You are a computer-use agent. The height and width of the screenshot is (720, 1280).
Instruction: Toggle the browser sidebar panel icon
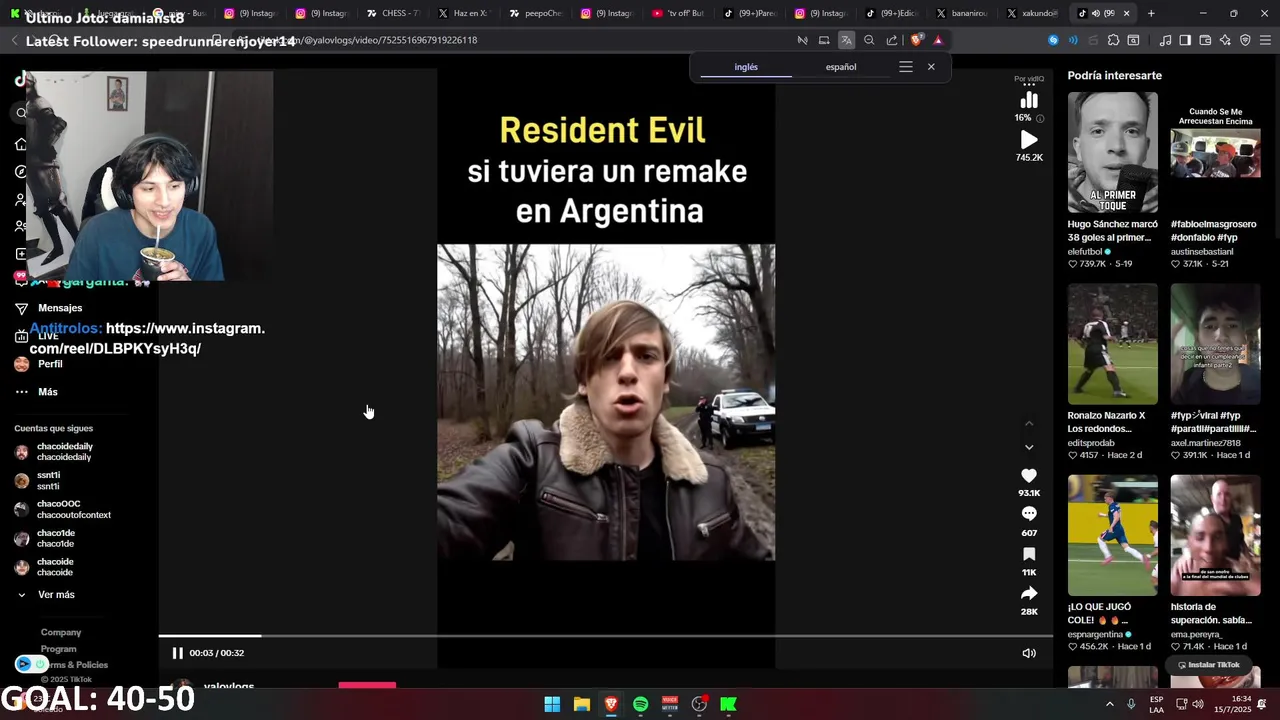tap(1185, 40)
